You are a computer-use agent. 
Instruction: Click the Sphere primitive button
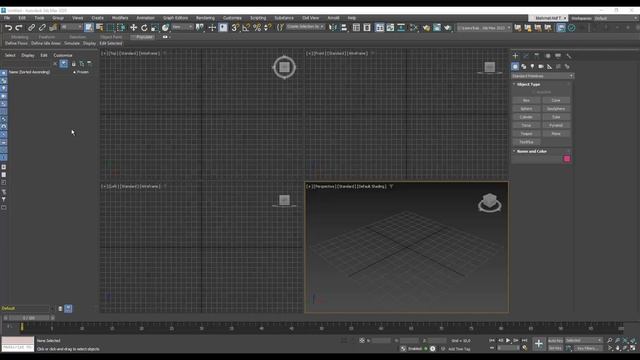click(526, 109)
